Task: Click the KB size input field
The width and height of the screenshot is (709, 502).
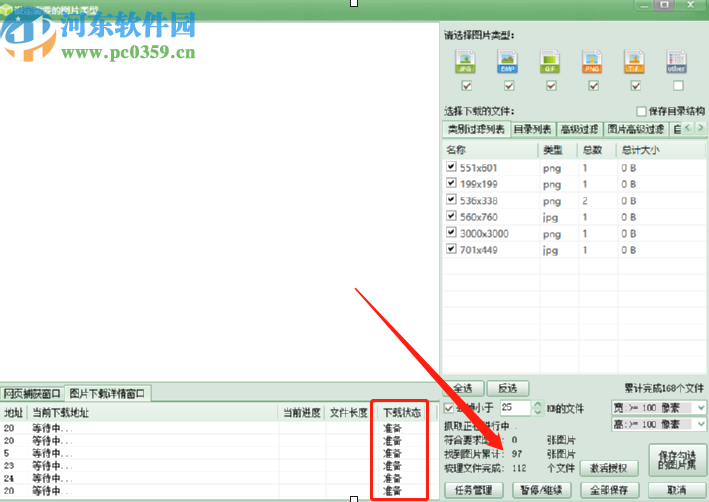Action: pyautogui.click(x=515, y=408)
